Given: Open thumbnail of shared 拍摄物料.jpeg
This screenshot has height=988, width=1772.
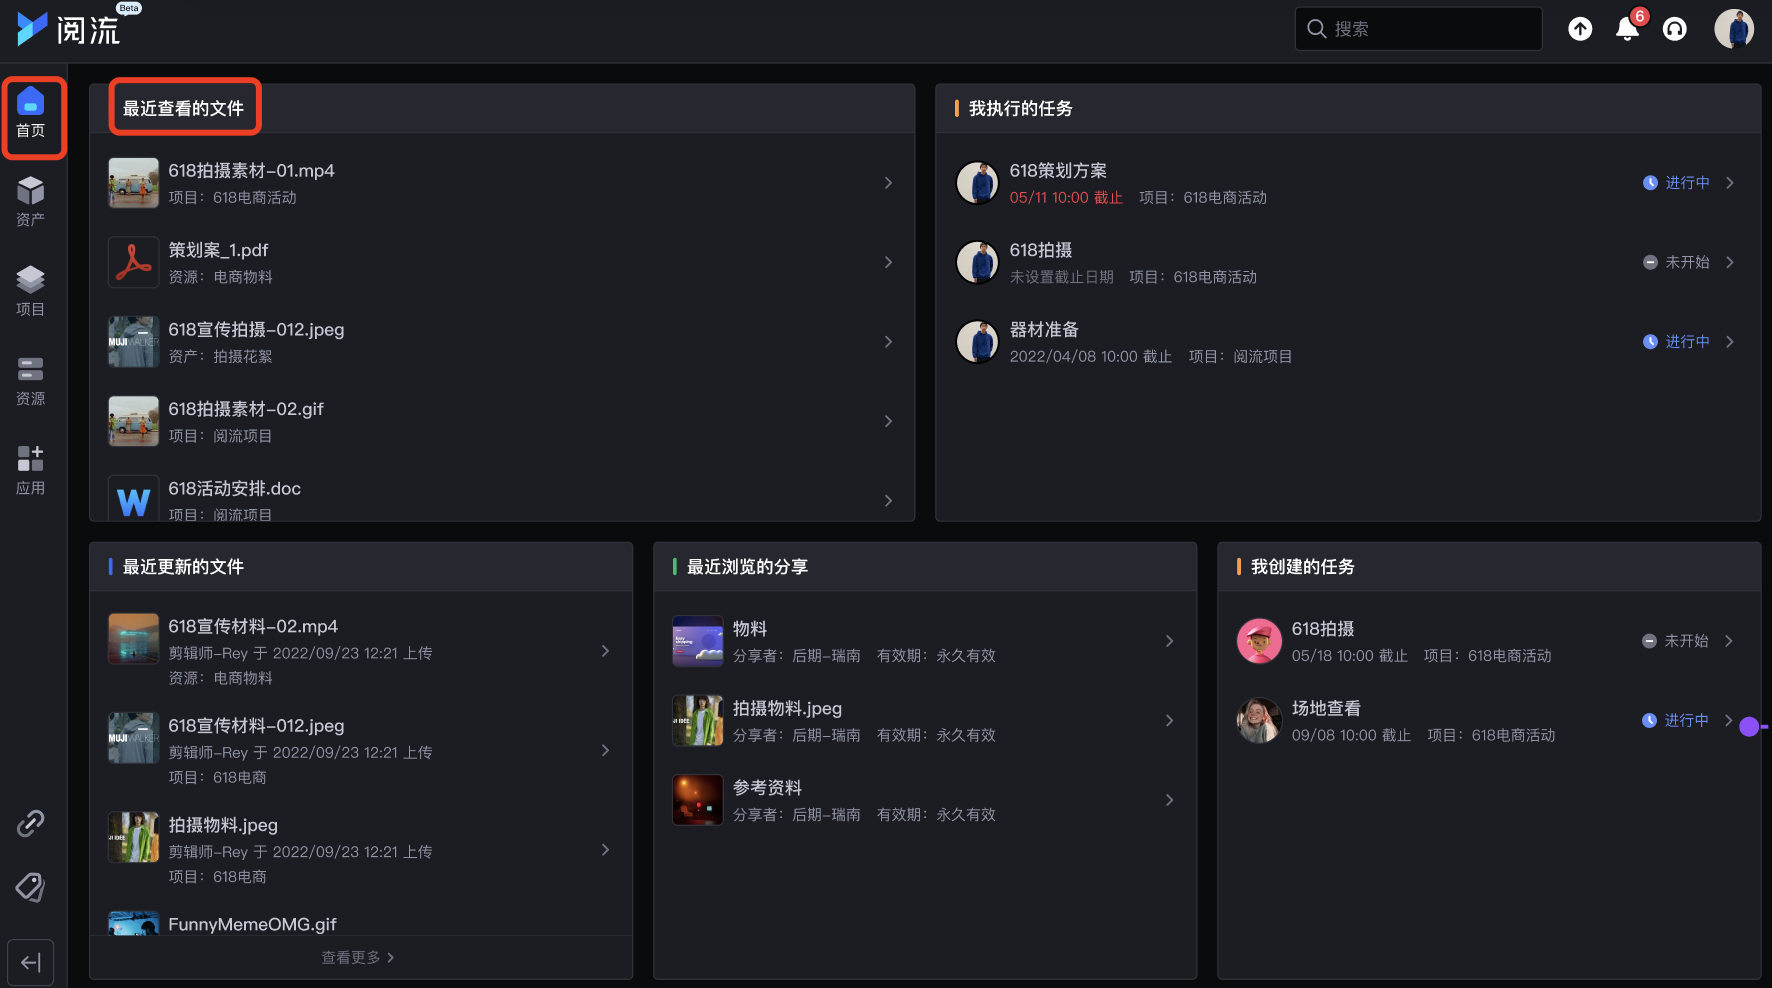Looking at the screenshot, I should tap(698, 720).
